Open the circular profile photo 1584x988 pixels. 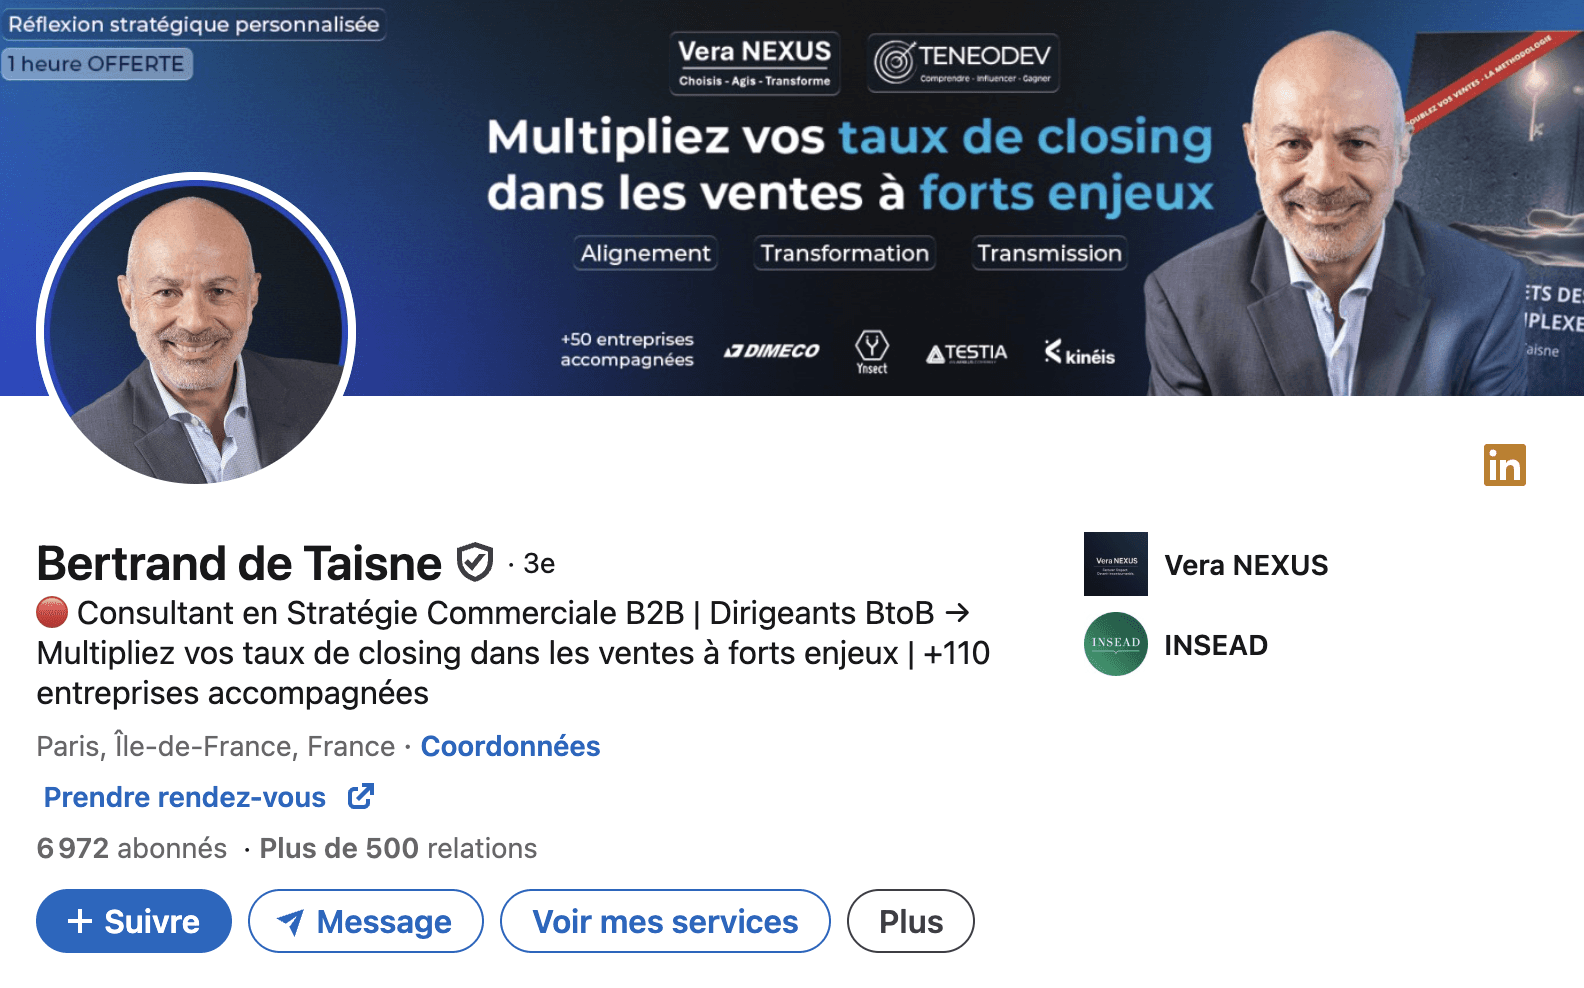(x=196, y=332)
